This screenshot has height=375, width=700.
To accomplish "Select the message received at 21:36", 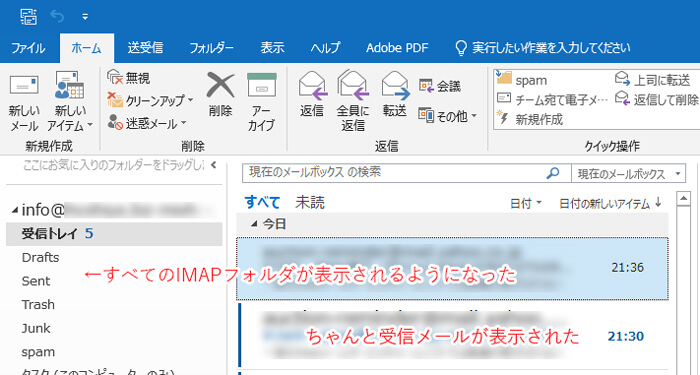I will click(452, 268).
